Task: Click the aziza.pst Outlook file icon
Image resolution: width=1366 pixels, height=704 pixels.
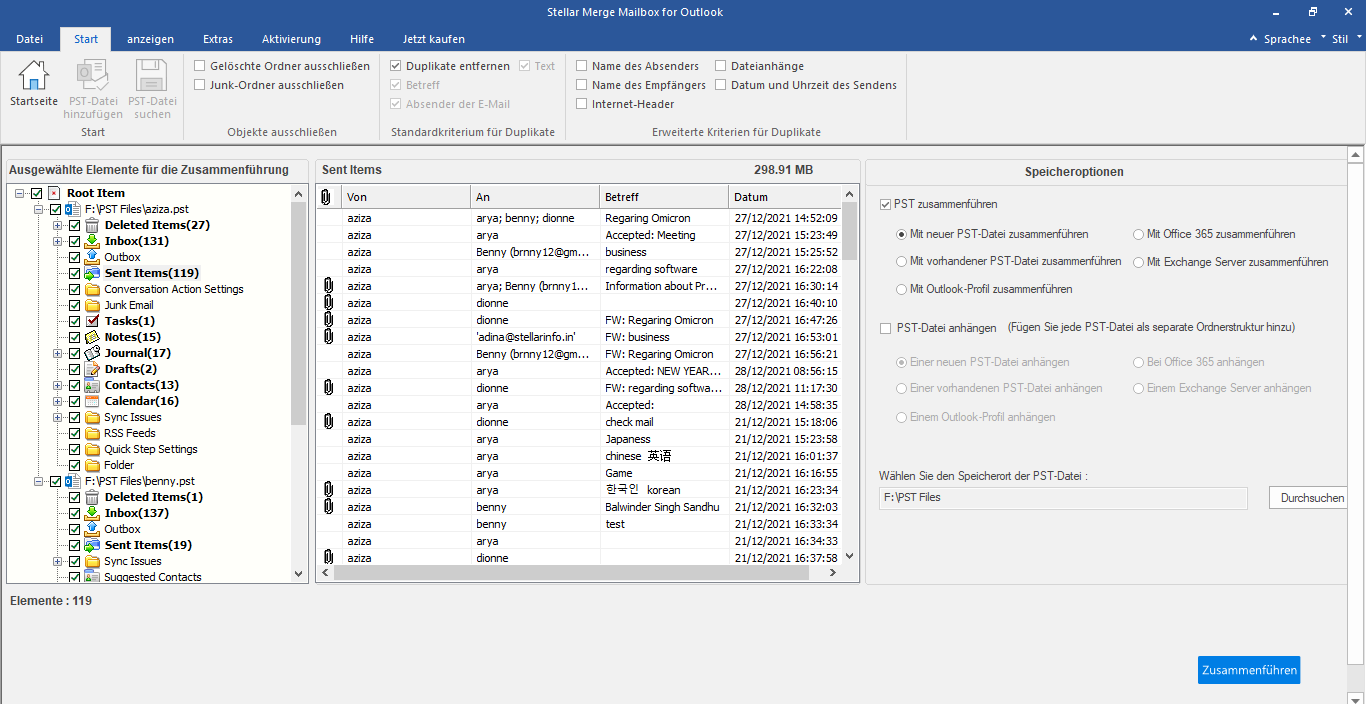Action: (72, 209)
